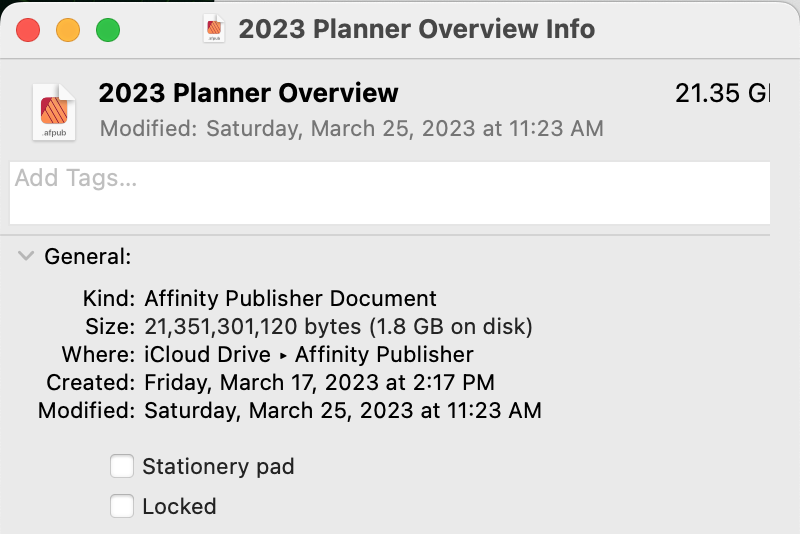Click the Modified date in General section

point(343,411)
